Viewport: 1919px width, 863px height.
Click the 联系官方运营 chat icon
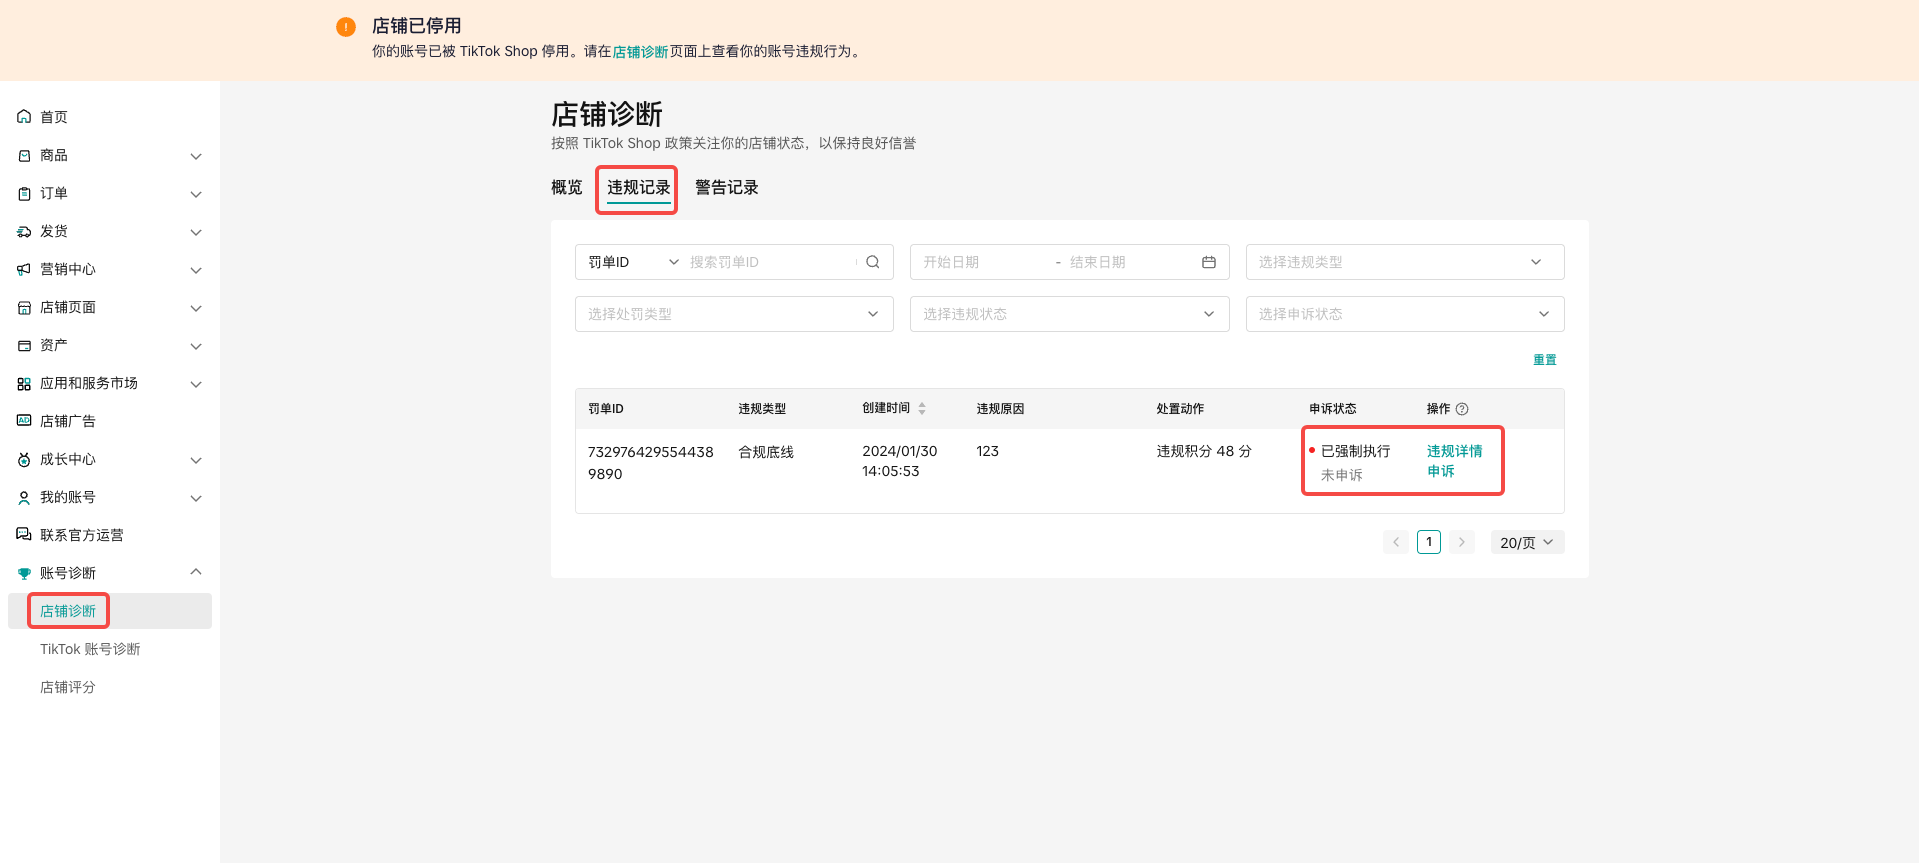(x=24, y=535)
